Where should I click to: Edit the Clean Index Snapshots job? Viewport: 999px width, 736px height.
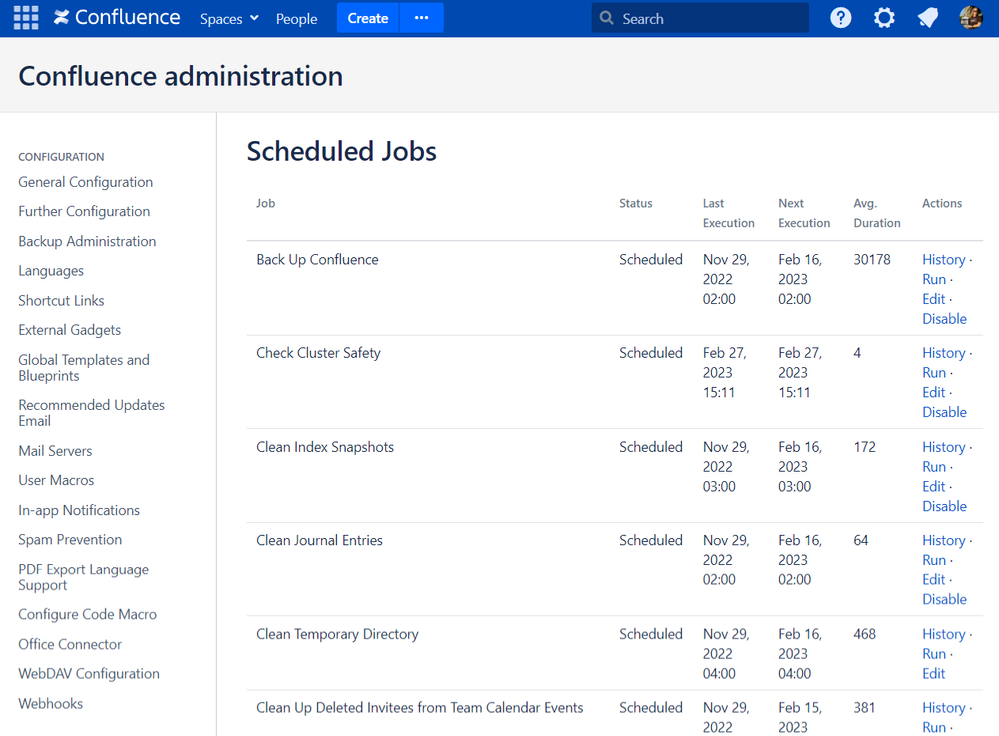click(x=933, y=487)
